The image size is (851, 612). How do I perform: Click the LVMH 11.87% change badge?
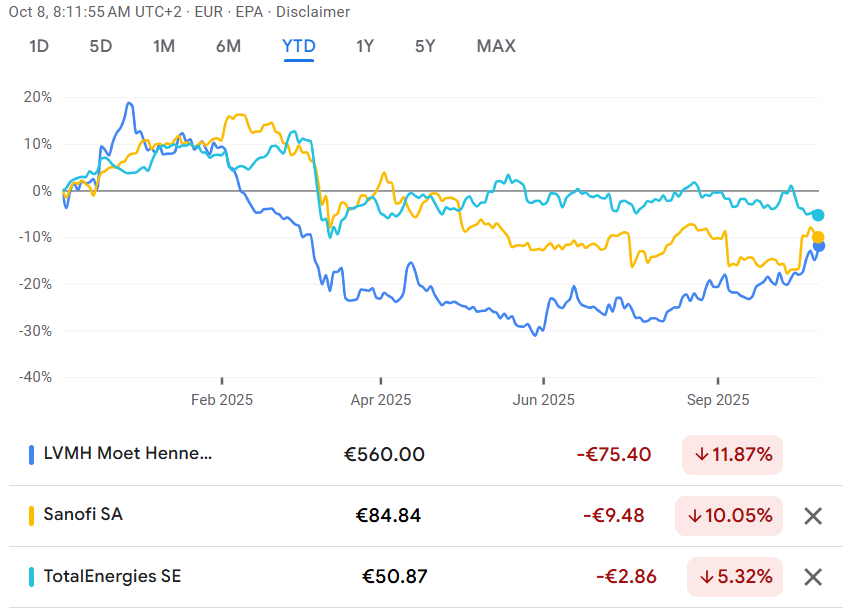pos(732,455)
